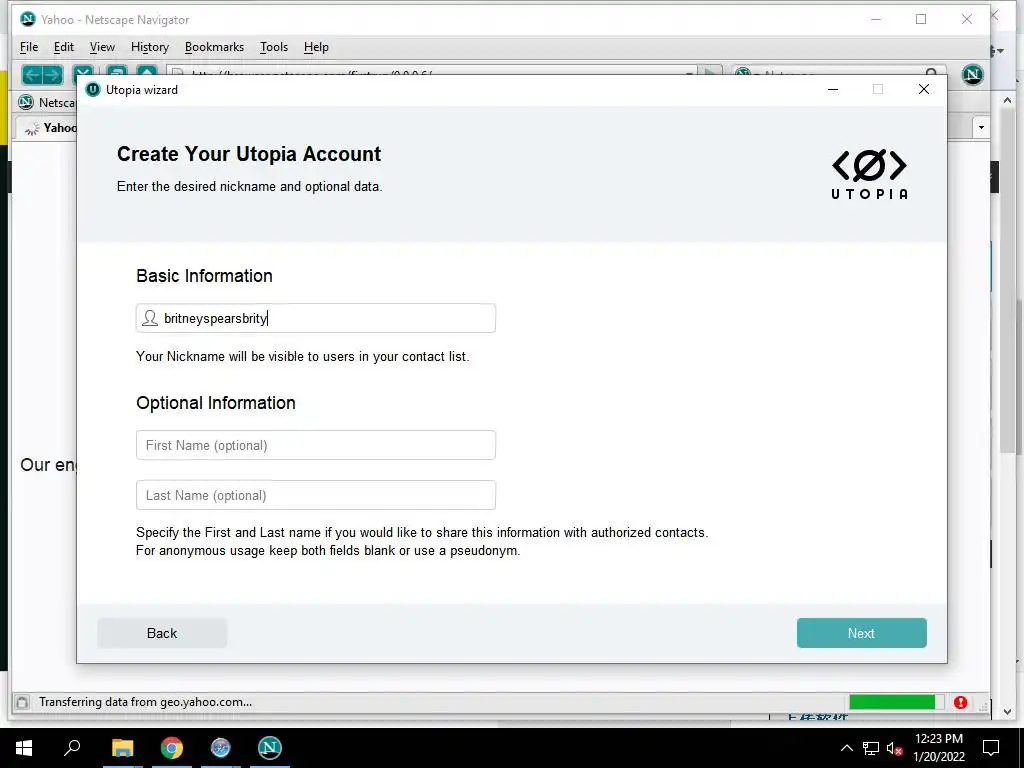
Task: Open the Windows Start menu
Action: click(x=24, y=748)
